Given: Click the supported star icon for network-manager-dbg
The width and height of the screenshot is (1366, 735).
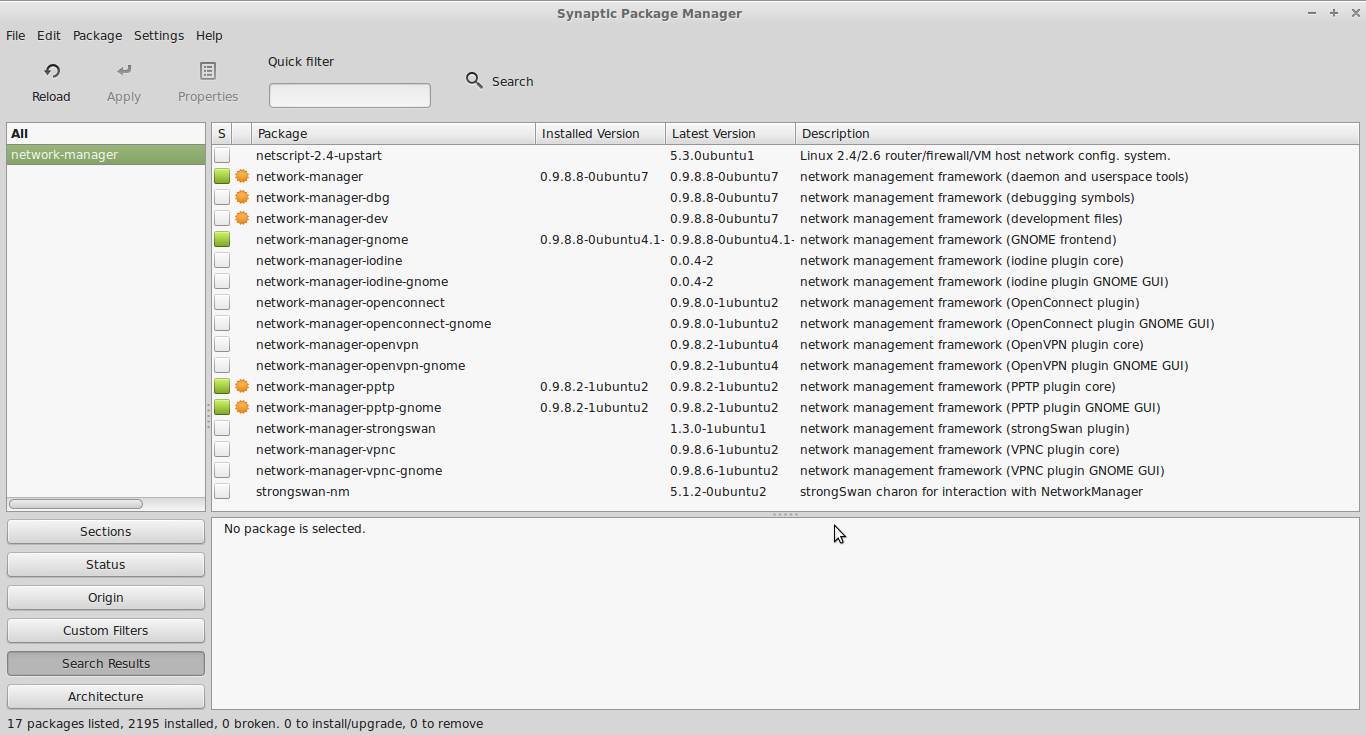Looking at the screenshot, I should pos(241,197).
